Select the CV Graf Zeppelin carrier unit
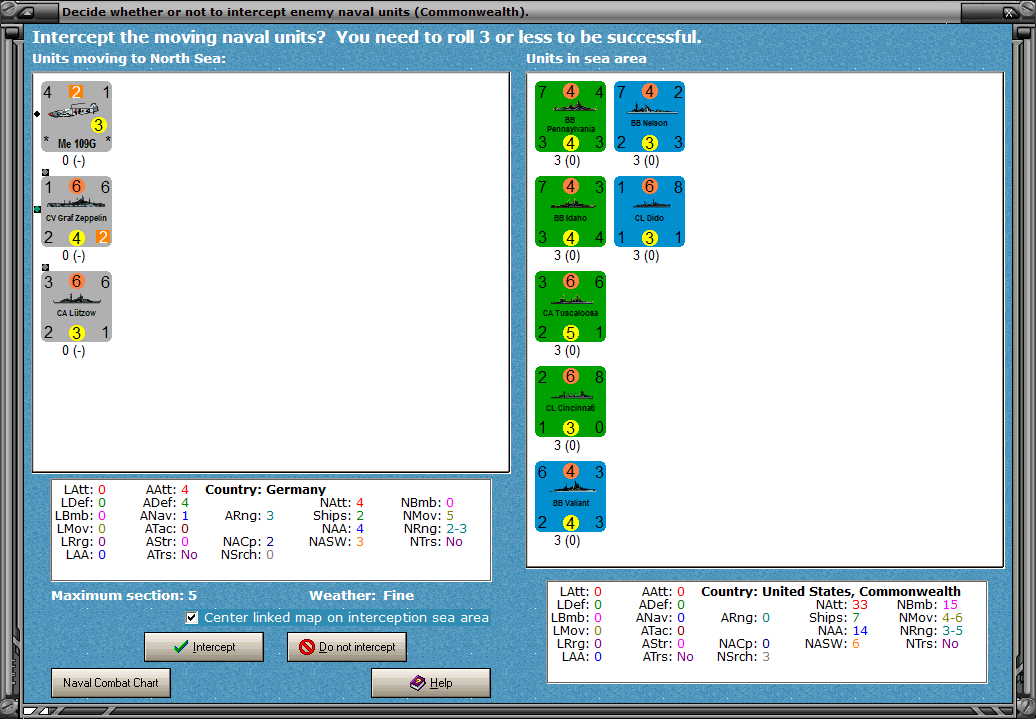Image resolution: width=1036 pixels, height=719 pixels. point(77,212)
